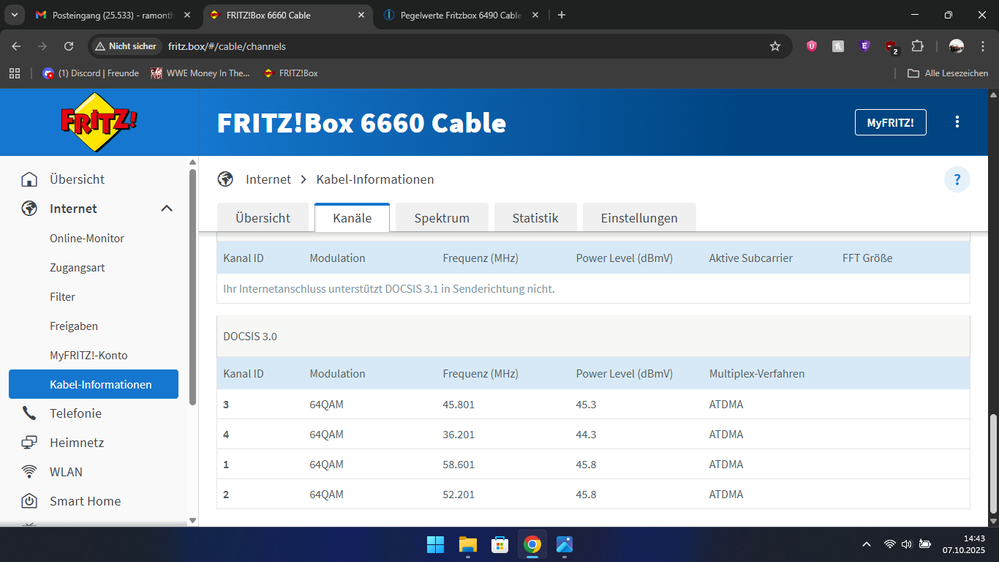Open the Einstellungen tab
Viewport: 999px width, 562px height.
(639, 218)
